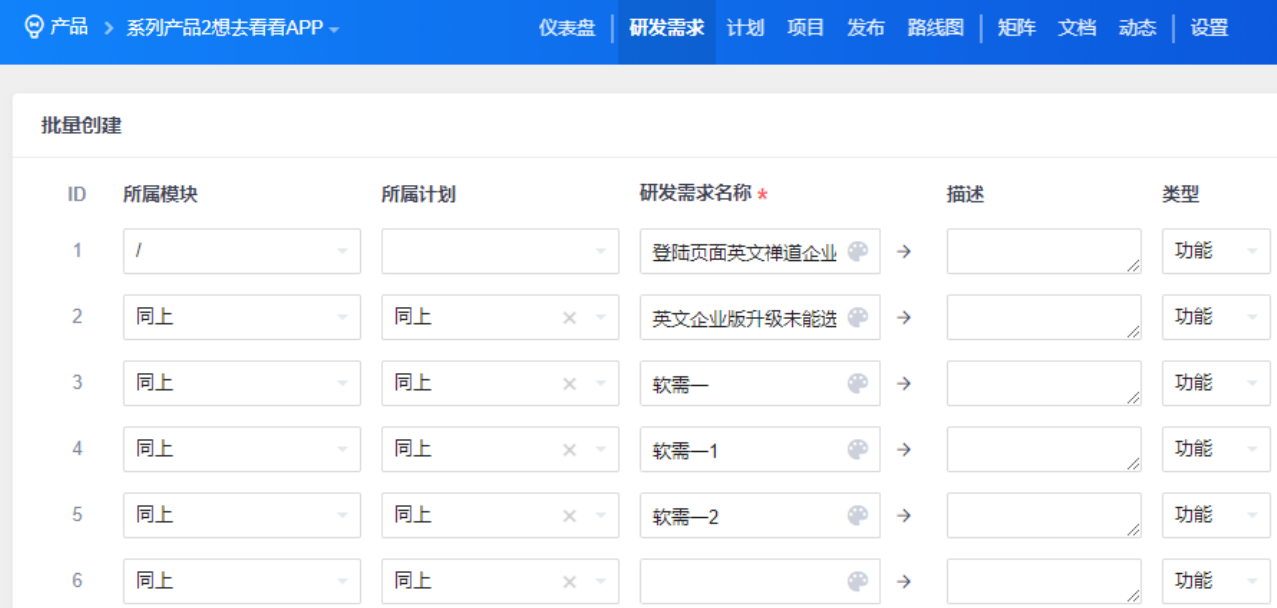This screenshot has height=608, width=1277.
Task: Click the 描述 text area in row 2
Action: click(x=1043, y=318)
